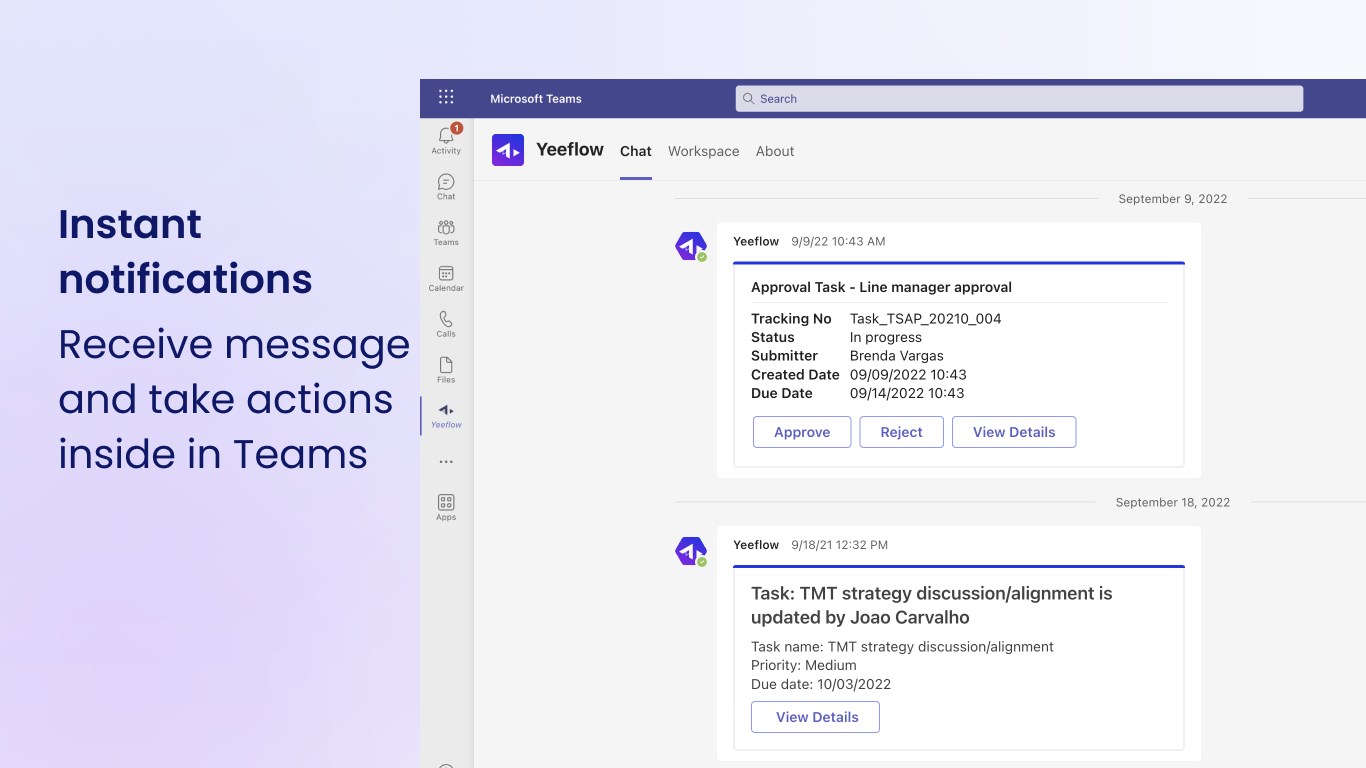Go to Teams in the sidebar
This screenshot has width=1366, height=768.
pyautogui.click(x=446, y=232)
